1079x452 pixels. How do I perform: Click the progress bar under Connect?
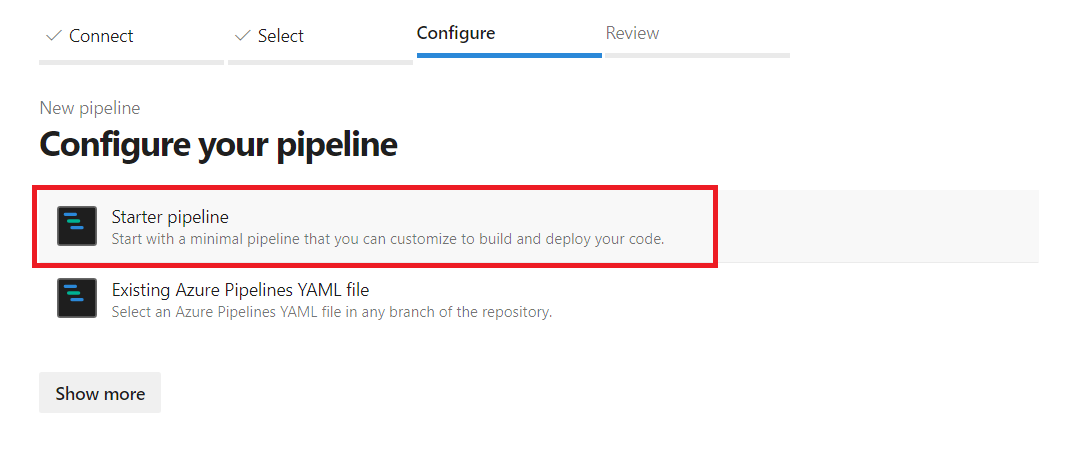point(131,62)
